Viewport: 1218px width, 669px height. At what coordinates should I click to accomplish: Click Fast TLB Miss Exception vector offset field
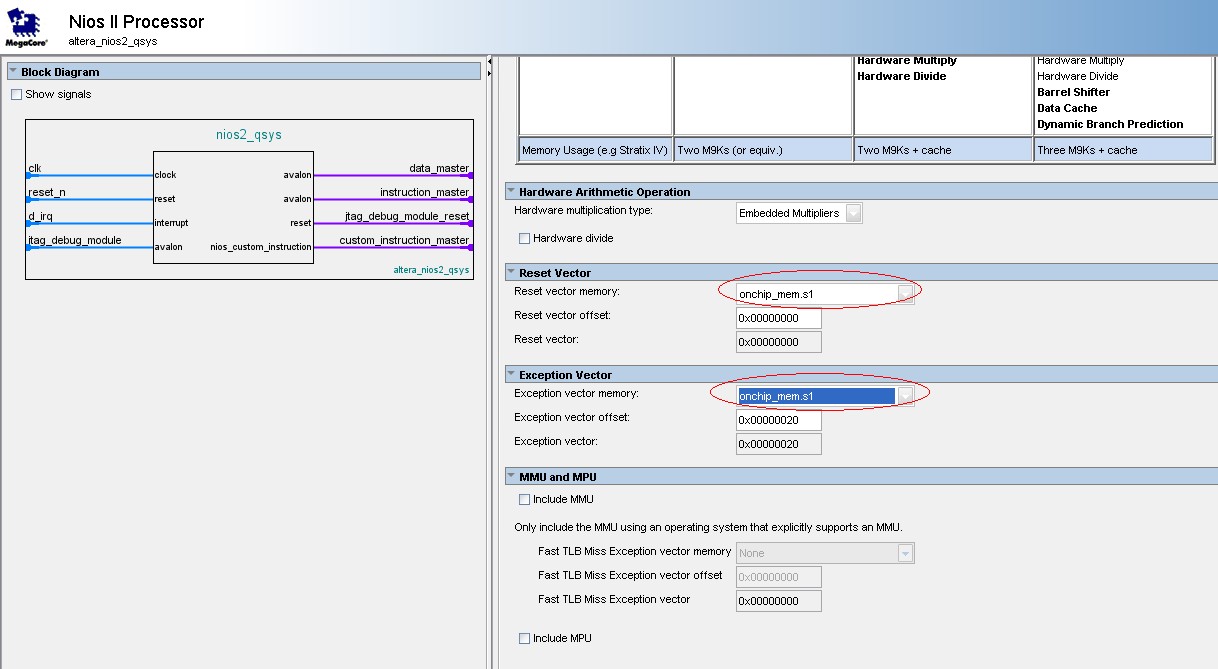779,577
